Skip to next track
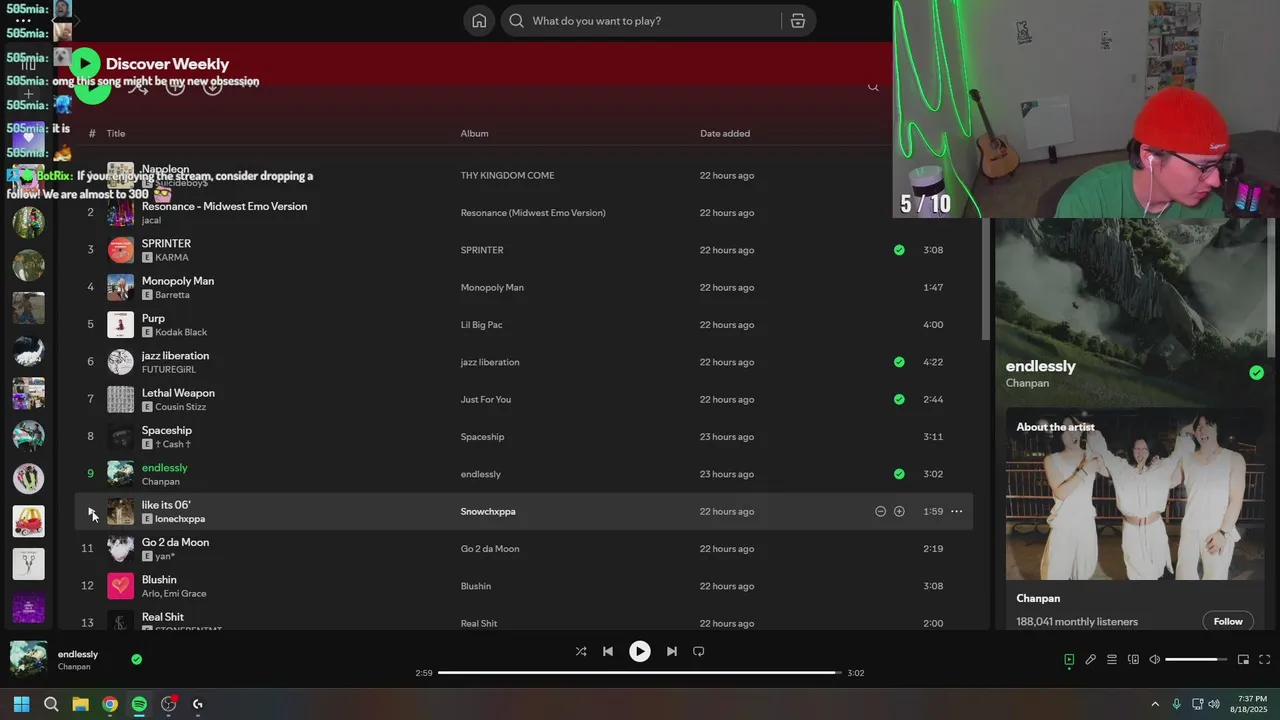Image resolution: width=1280 pixels, height=720 pixels. click(672, 651)
